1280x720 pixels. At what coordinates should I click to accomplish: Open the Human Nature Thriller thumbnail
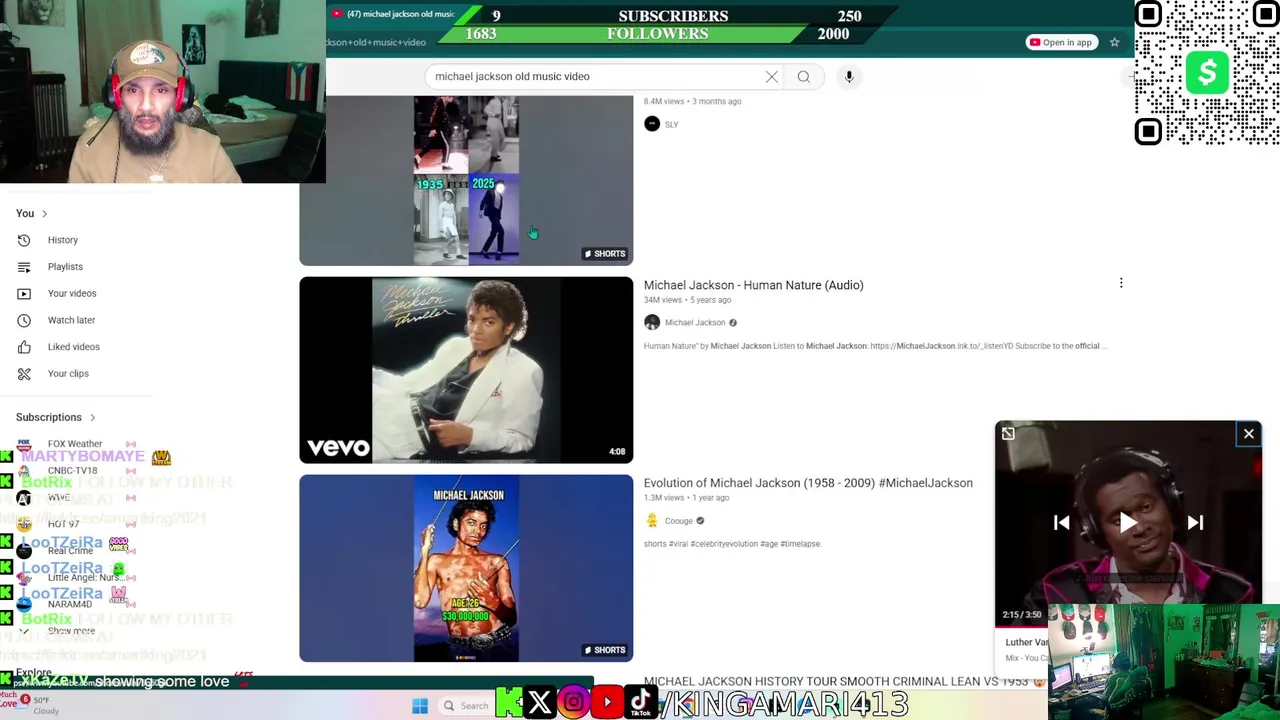pyautogui.click(x=466, y=370)
